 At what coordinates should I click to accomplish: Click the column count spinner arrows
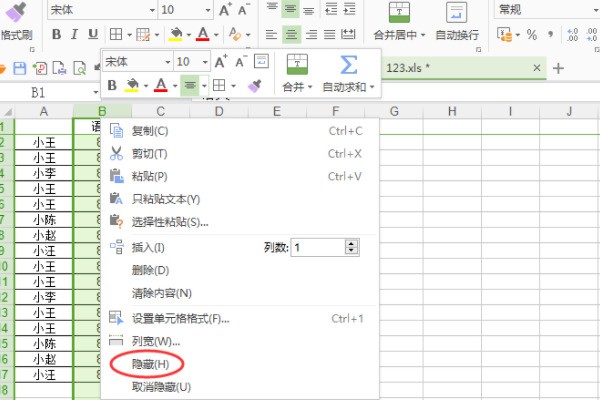(x=351, y=248)
